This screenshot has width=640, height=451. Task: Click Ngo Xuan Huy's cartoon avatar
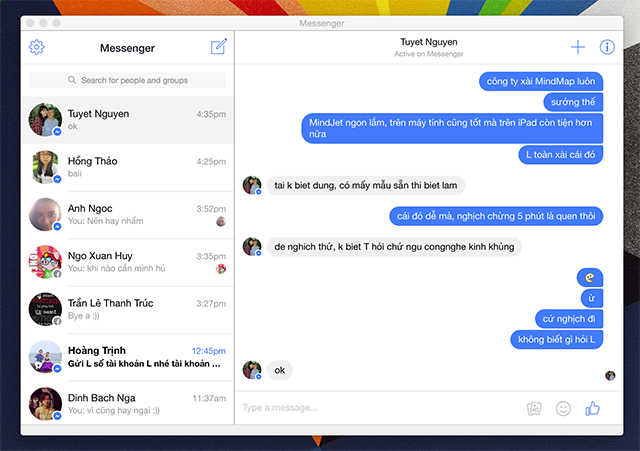coord(45,262)
